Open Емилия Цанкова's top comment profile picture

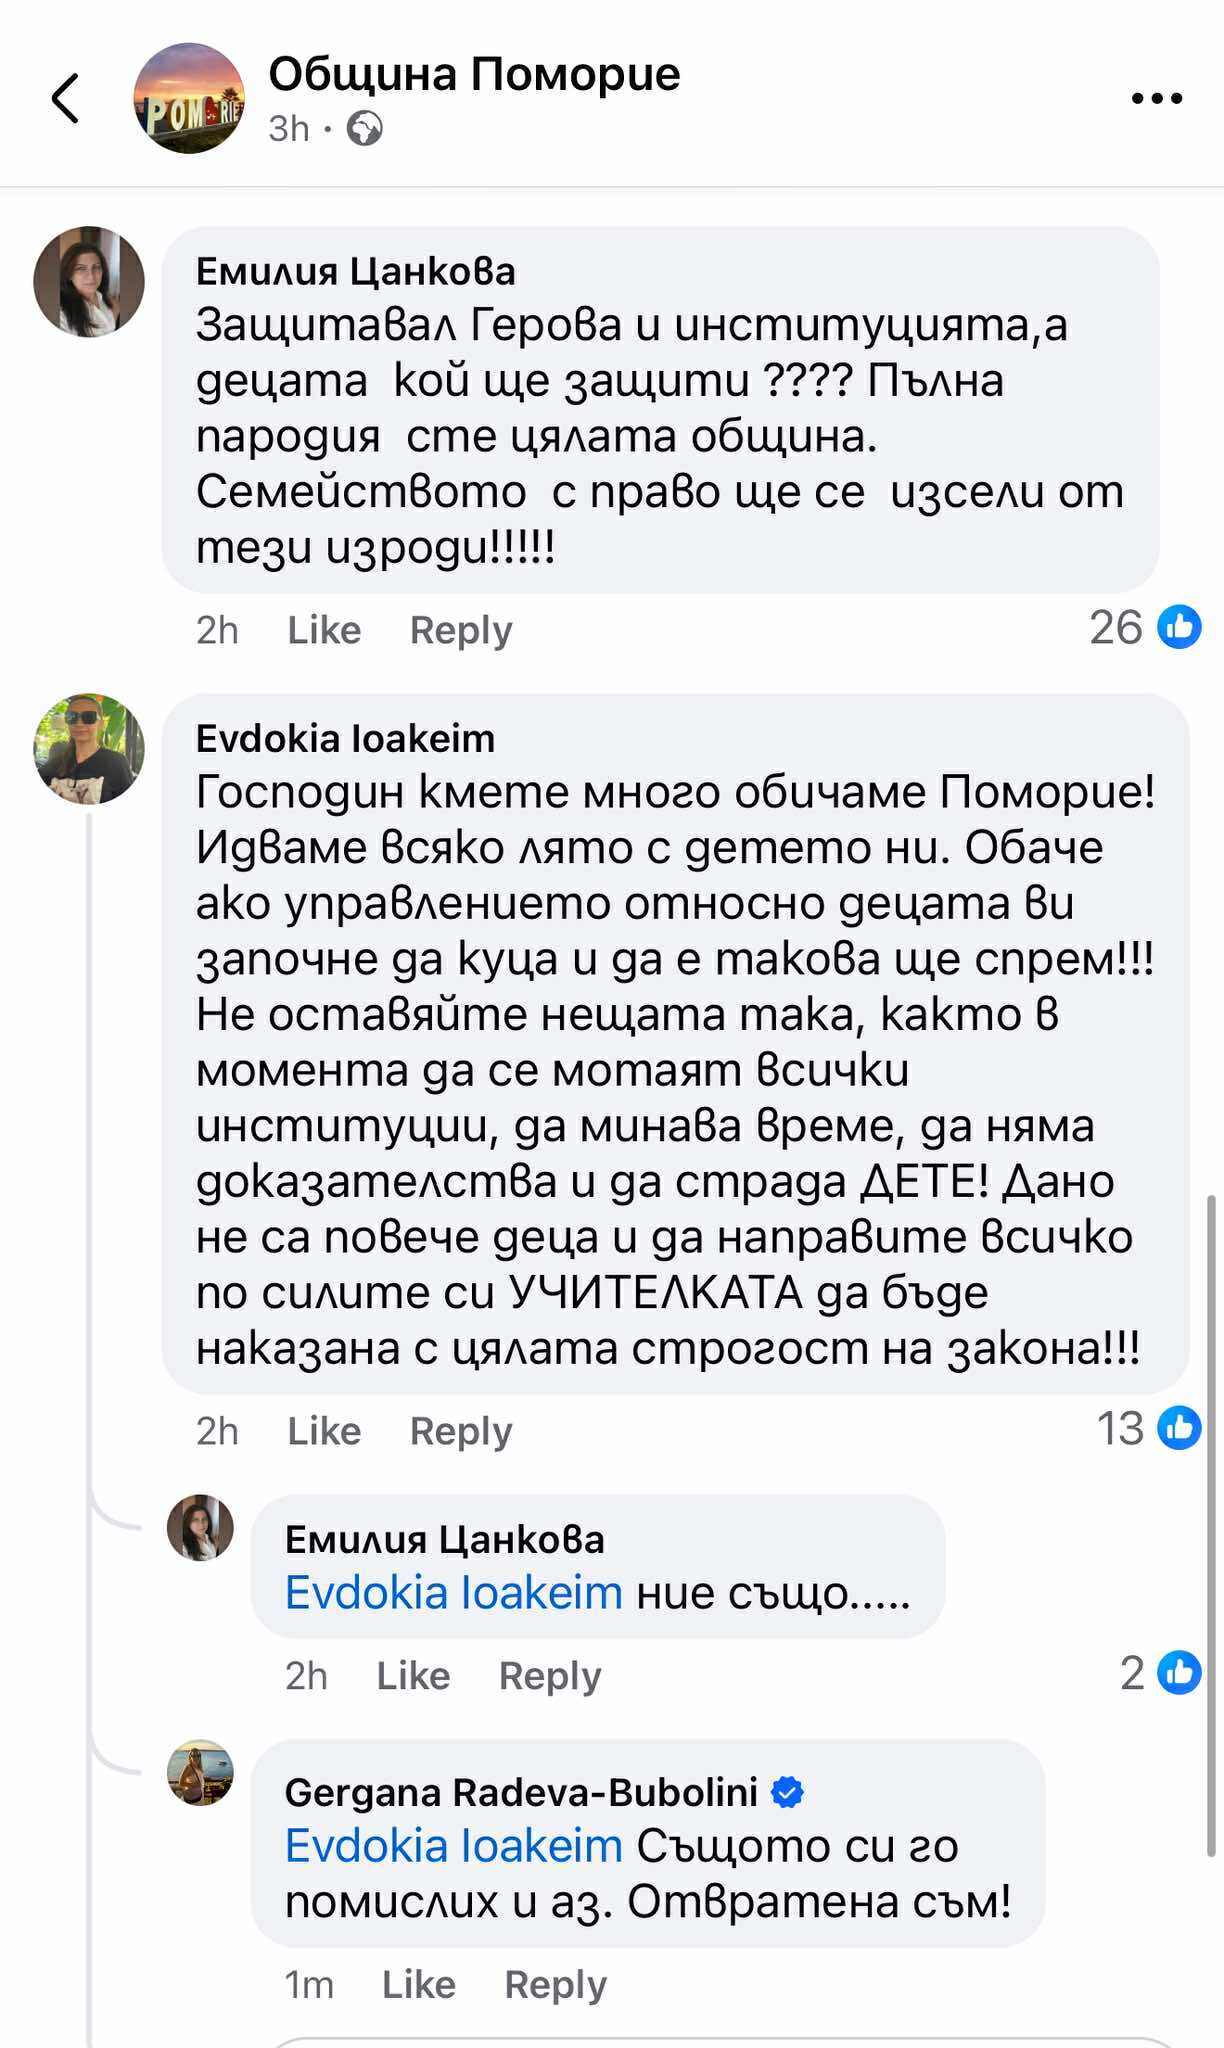tap(89, 282)
